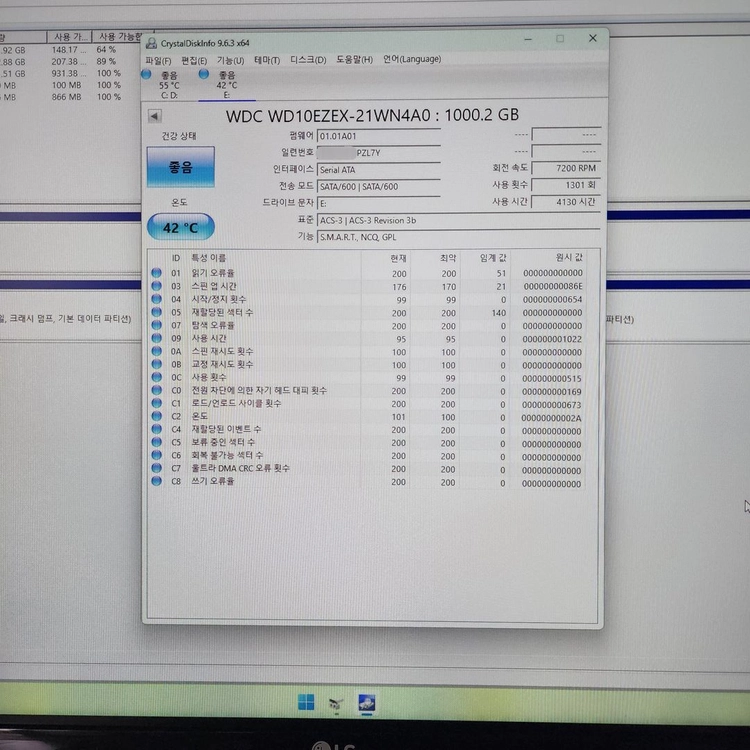Click the status icon for 보류 중인 섹터 수 row

click(x=156, y=442)
